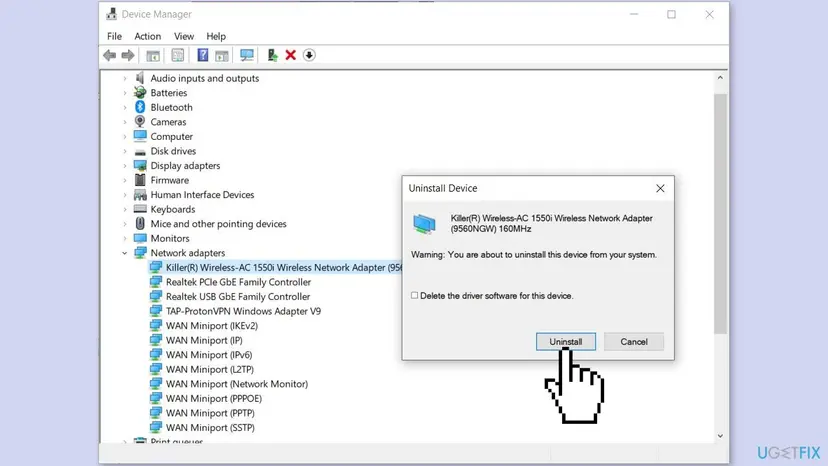Click the red X Uninstall device toolbar icon
The image size is (828, 466).
[290, 55]
